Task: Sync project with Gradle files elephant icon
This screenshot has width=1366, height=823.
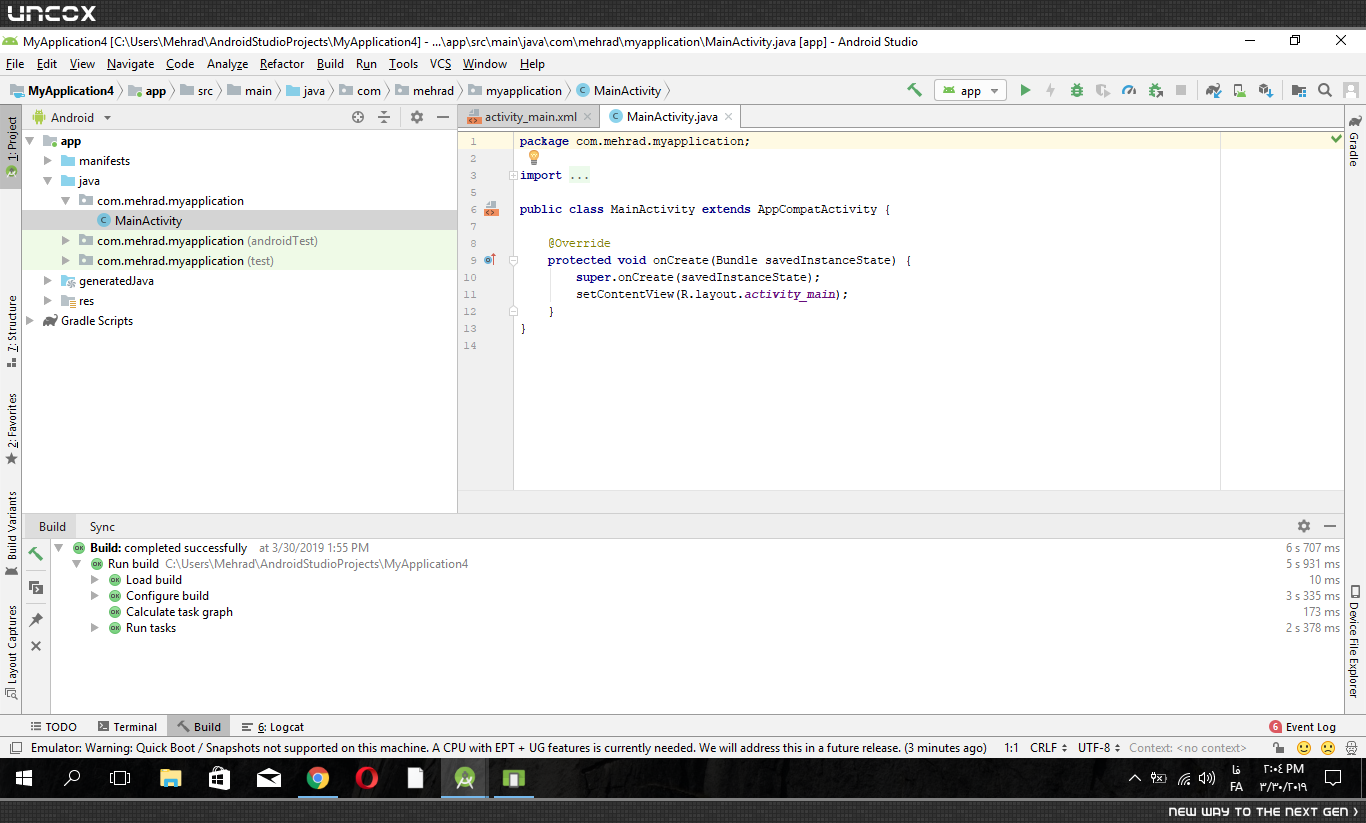Action: click(x=1213, y=90)
